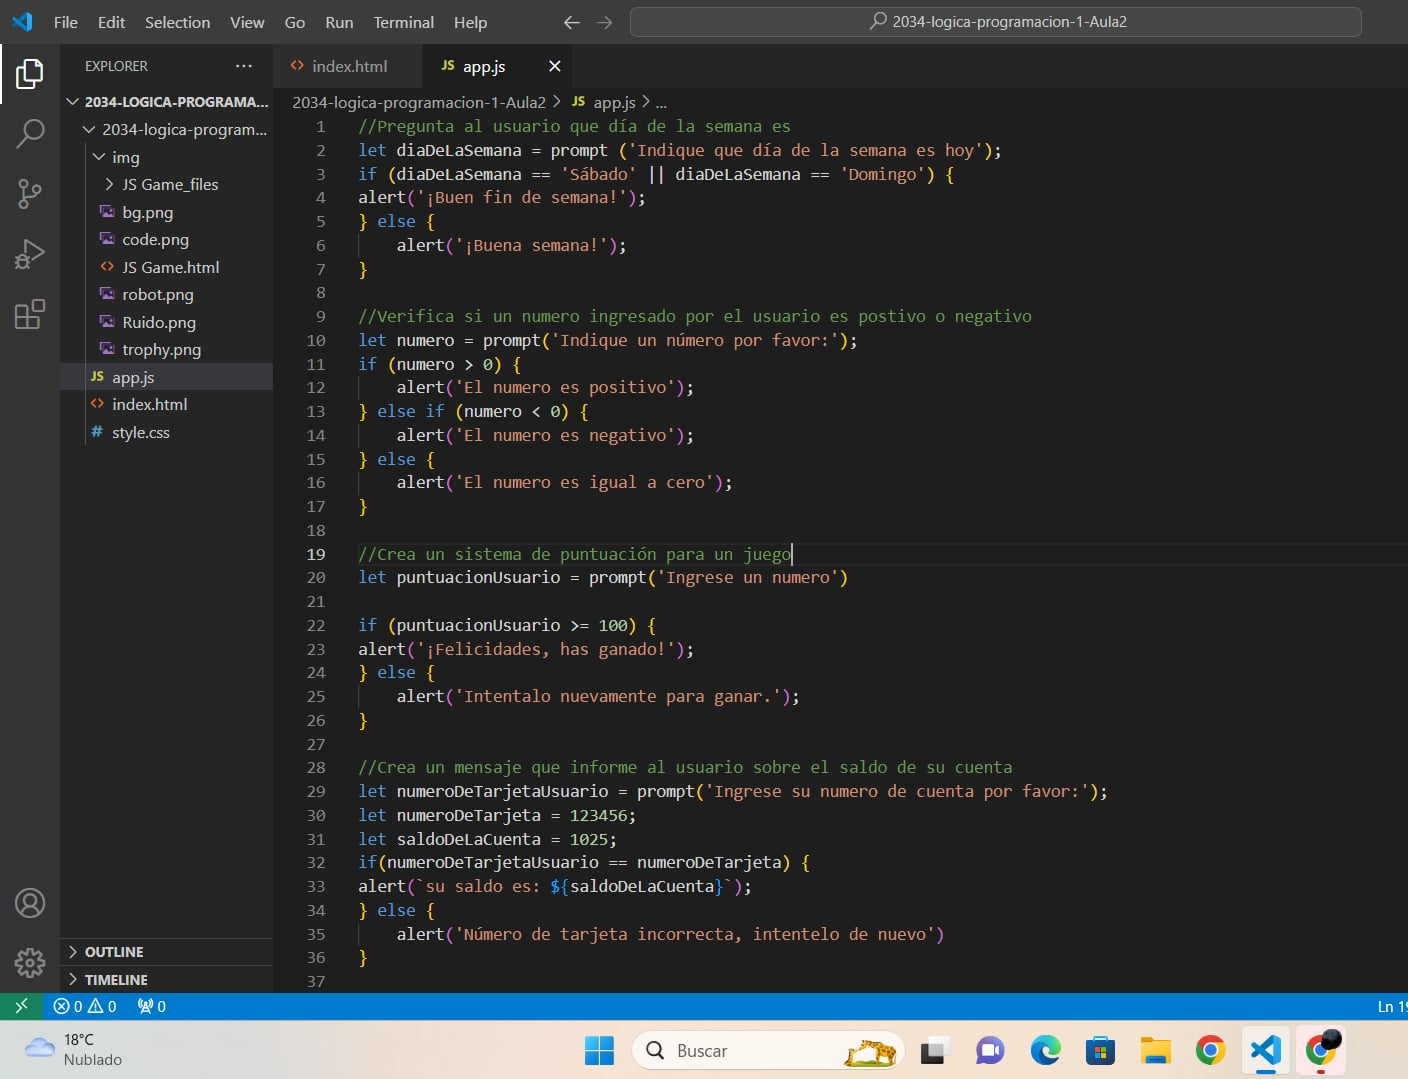Screen dimensions: 1408x1079
Task: Open index.html in the file tree
Action: (x=166, y=404)
